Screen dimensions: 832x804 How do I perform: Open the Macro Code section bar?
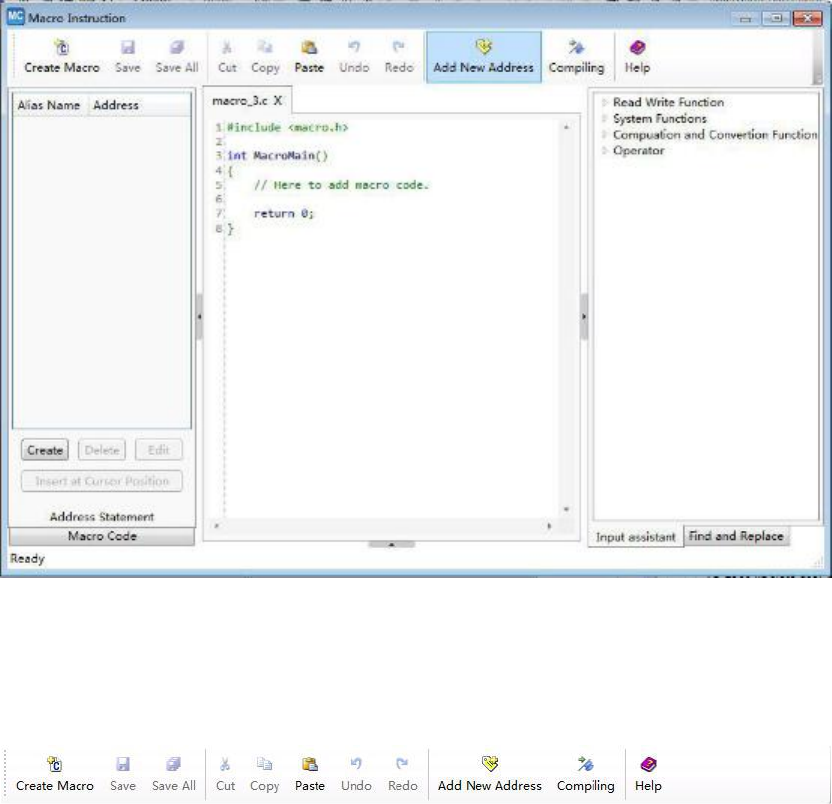tap(102, 536)
